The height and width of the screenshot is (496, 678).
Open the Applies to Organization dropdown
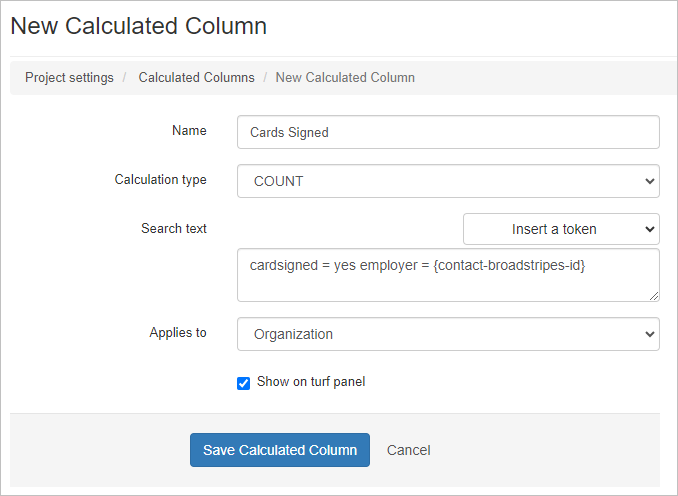coord(448,334)
